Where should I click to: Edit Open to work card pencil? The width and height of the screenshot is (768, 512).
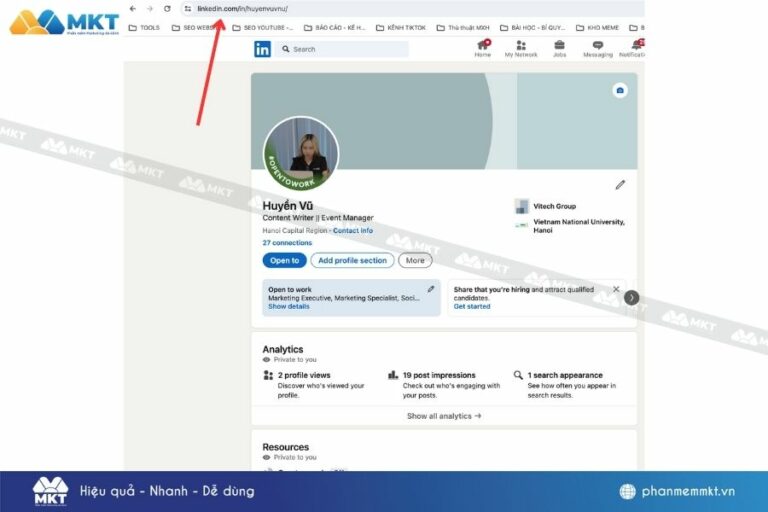pos(431,289)
